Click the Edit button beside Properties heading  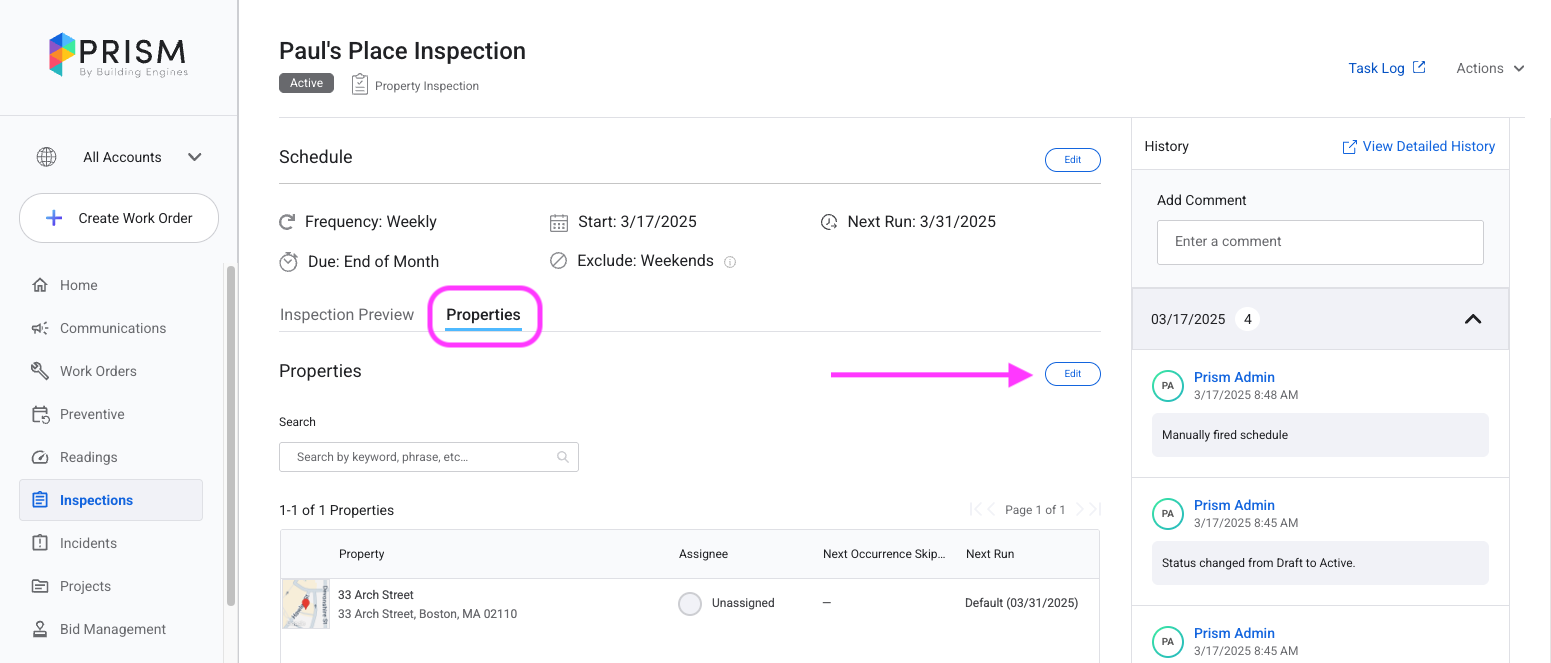pyautogui.click(x=1072, y=374)
